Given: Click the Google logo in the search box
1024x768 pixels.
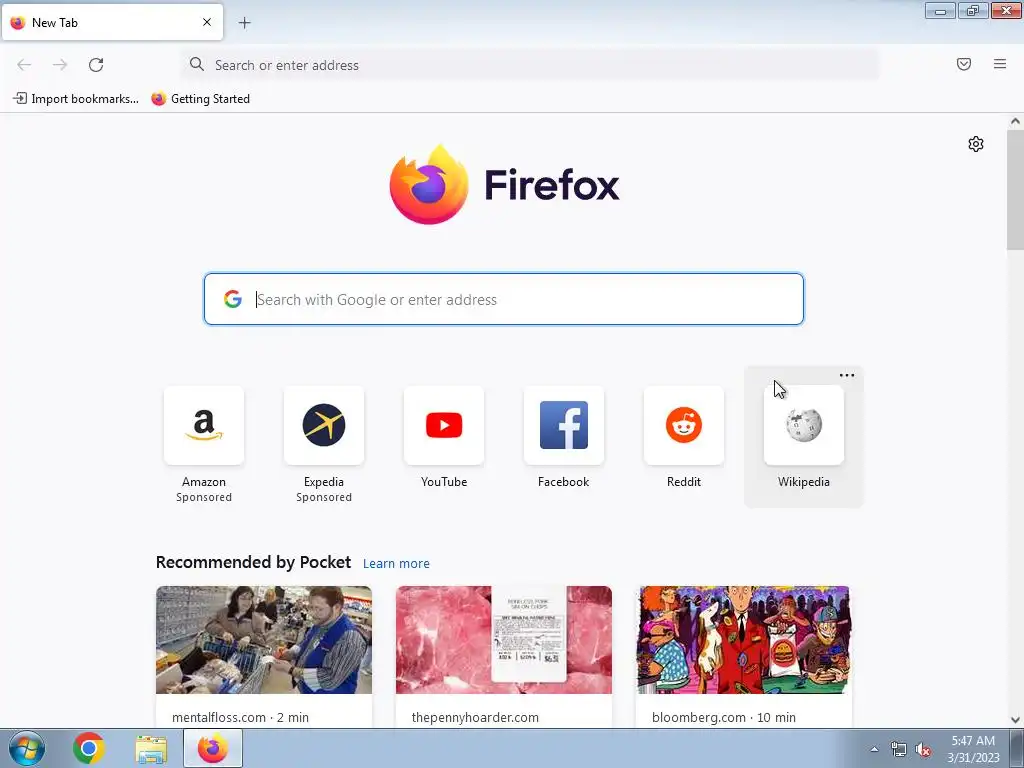Looking at the screenshot, I should point(232,299).
